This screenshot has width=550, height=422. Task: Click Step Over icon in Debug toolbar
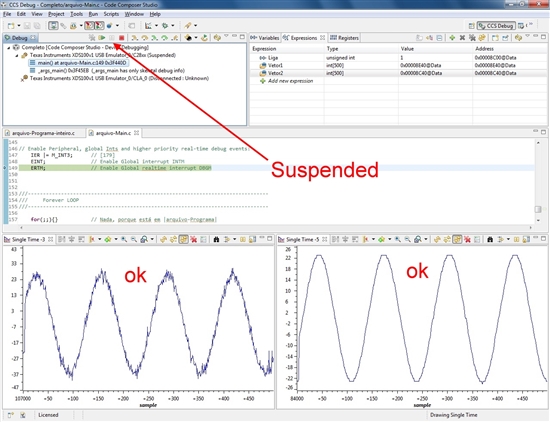[x=145, y=38]
